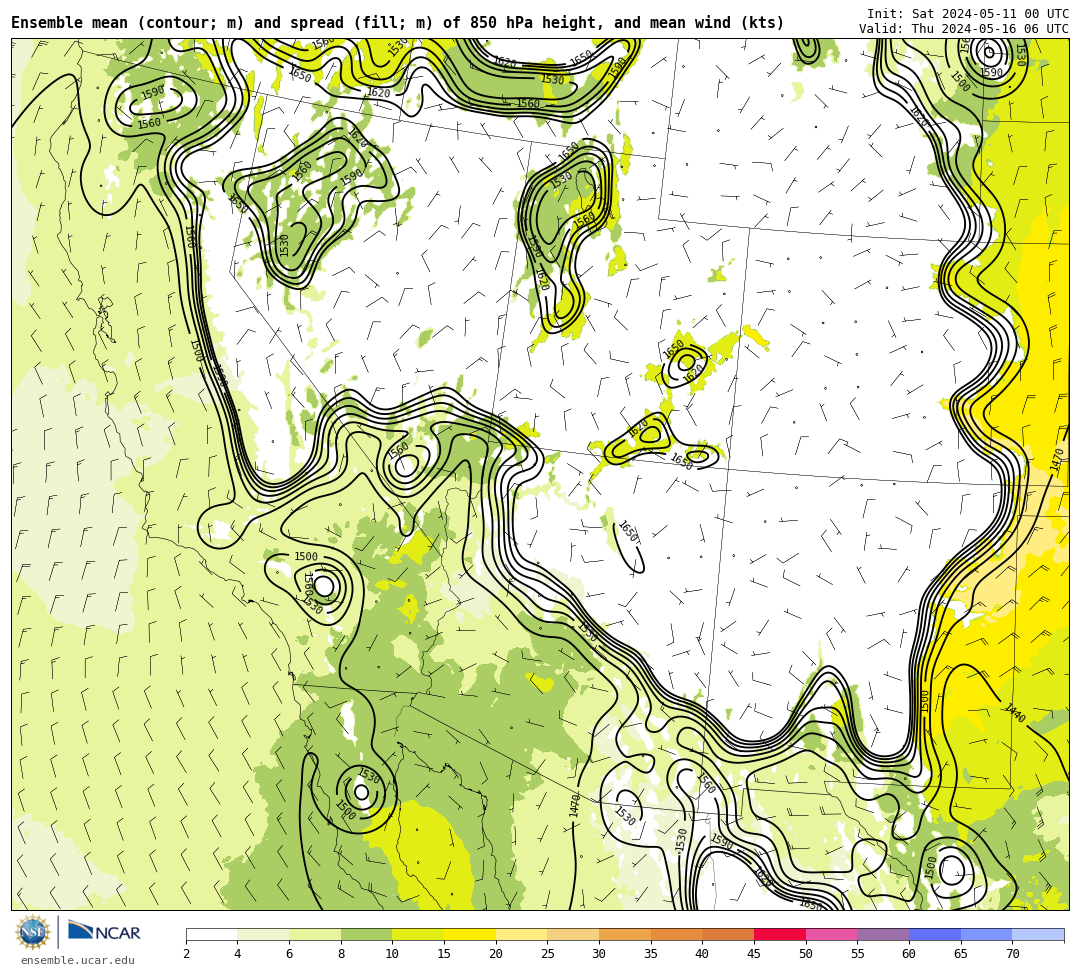Pick the yellow-green 10–15 colorbar swatch
The width and height of the screenshot is (1080, 973).
(x=418, y=935)
